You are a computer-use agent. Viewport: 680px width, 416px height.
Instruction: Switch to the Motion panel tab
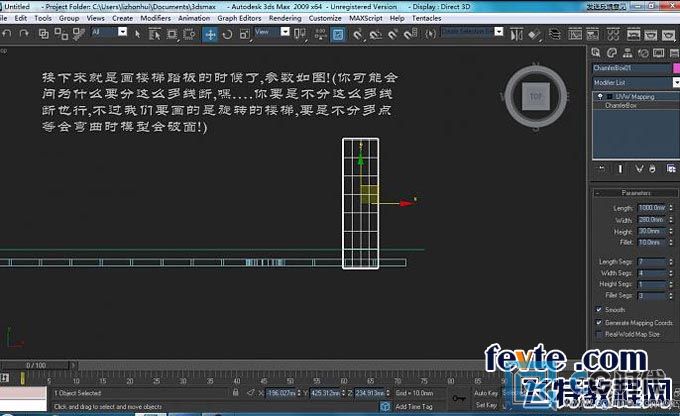(x=643, y=53)
